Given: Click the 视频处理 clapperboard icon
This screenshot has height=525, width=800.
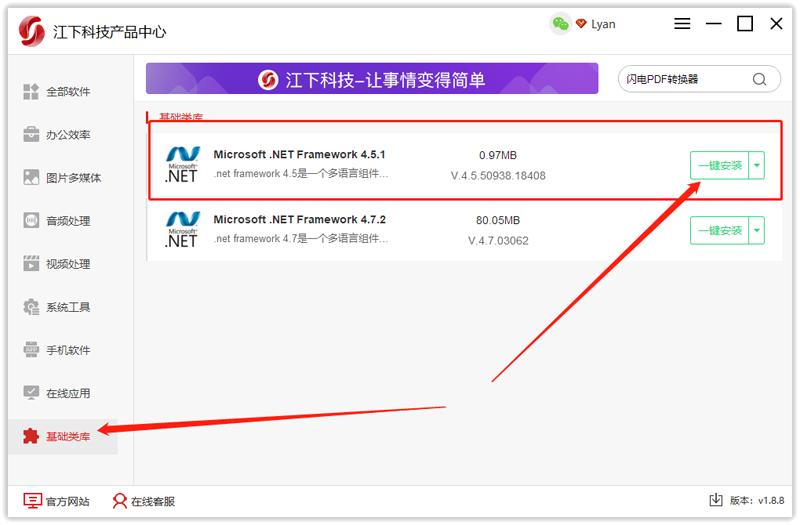Looking at the screenshot, I should click(x=31, y=264).
